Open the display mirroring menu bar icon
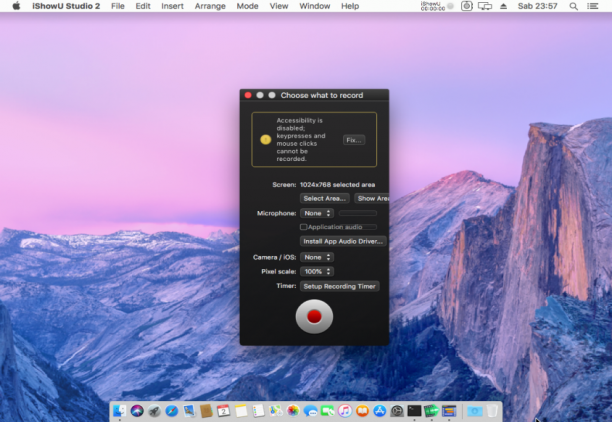Image resolution: width=612 pixels, height=422 pixels. (x=485, y=6)
